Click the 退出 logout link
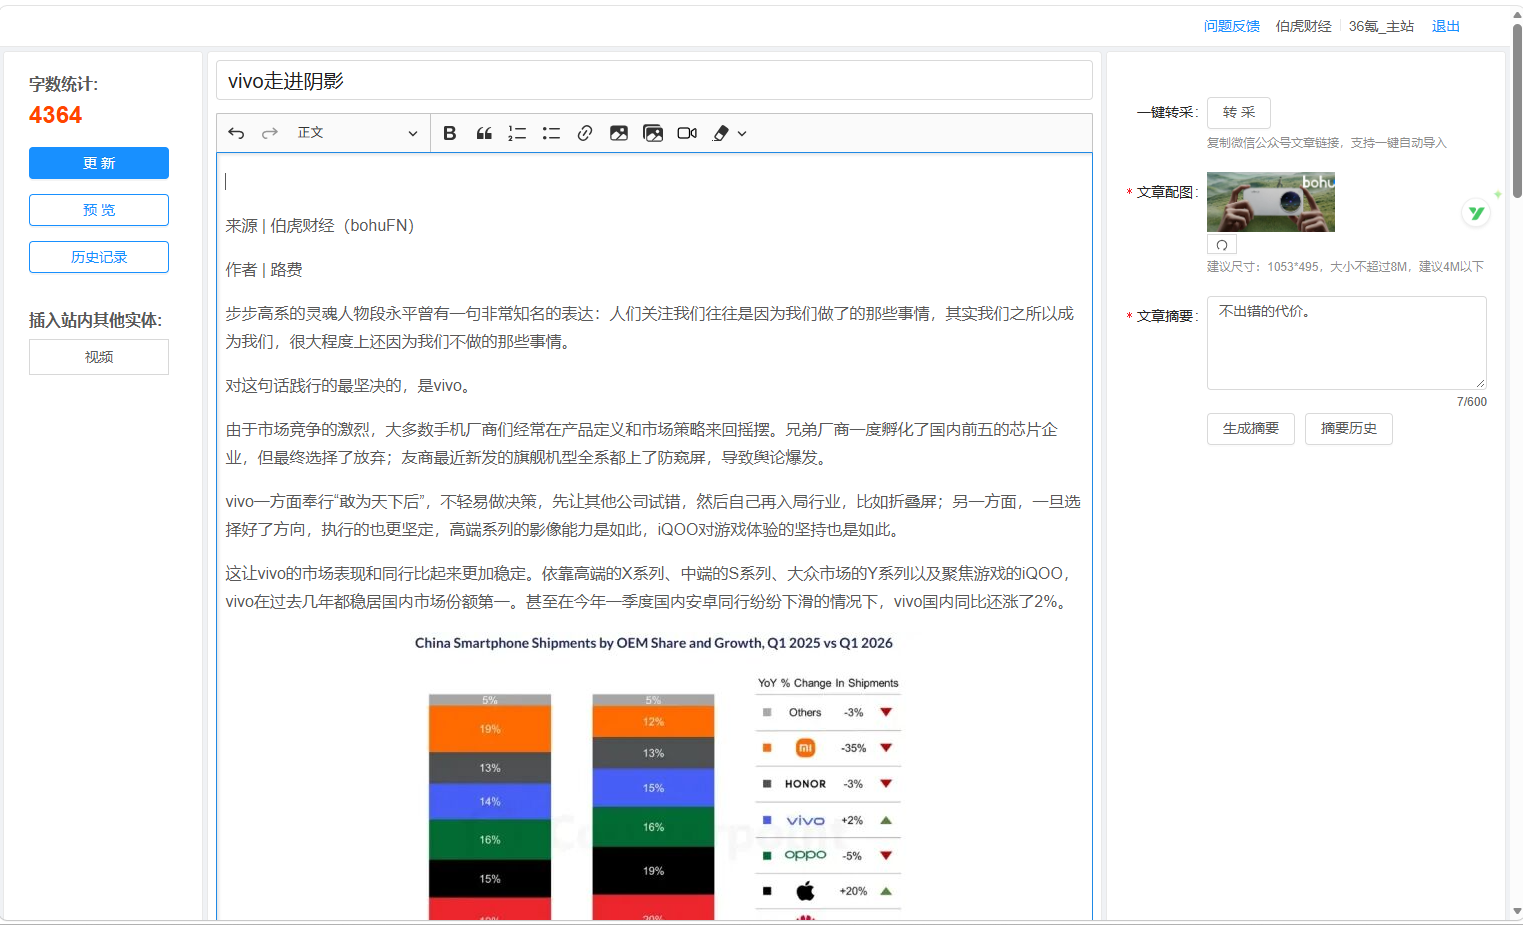 [1446, 26]
